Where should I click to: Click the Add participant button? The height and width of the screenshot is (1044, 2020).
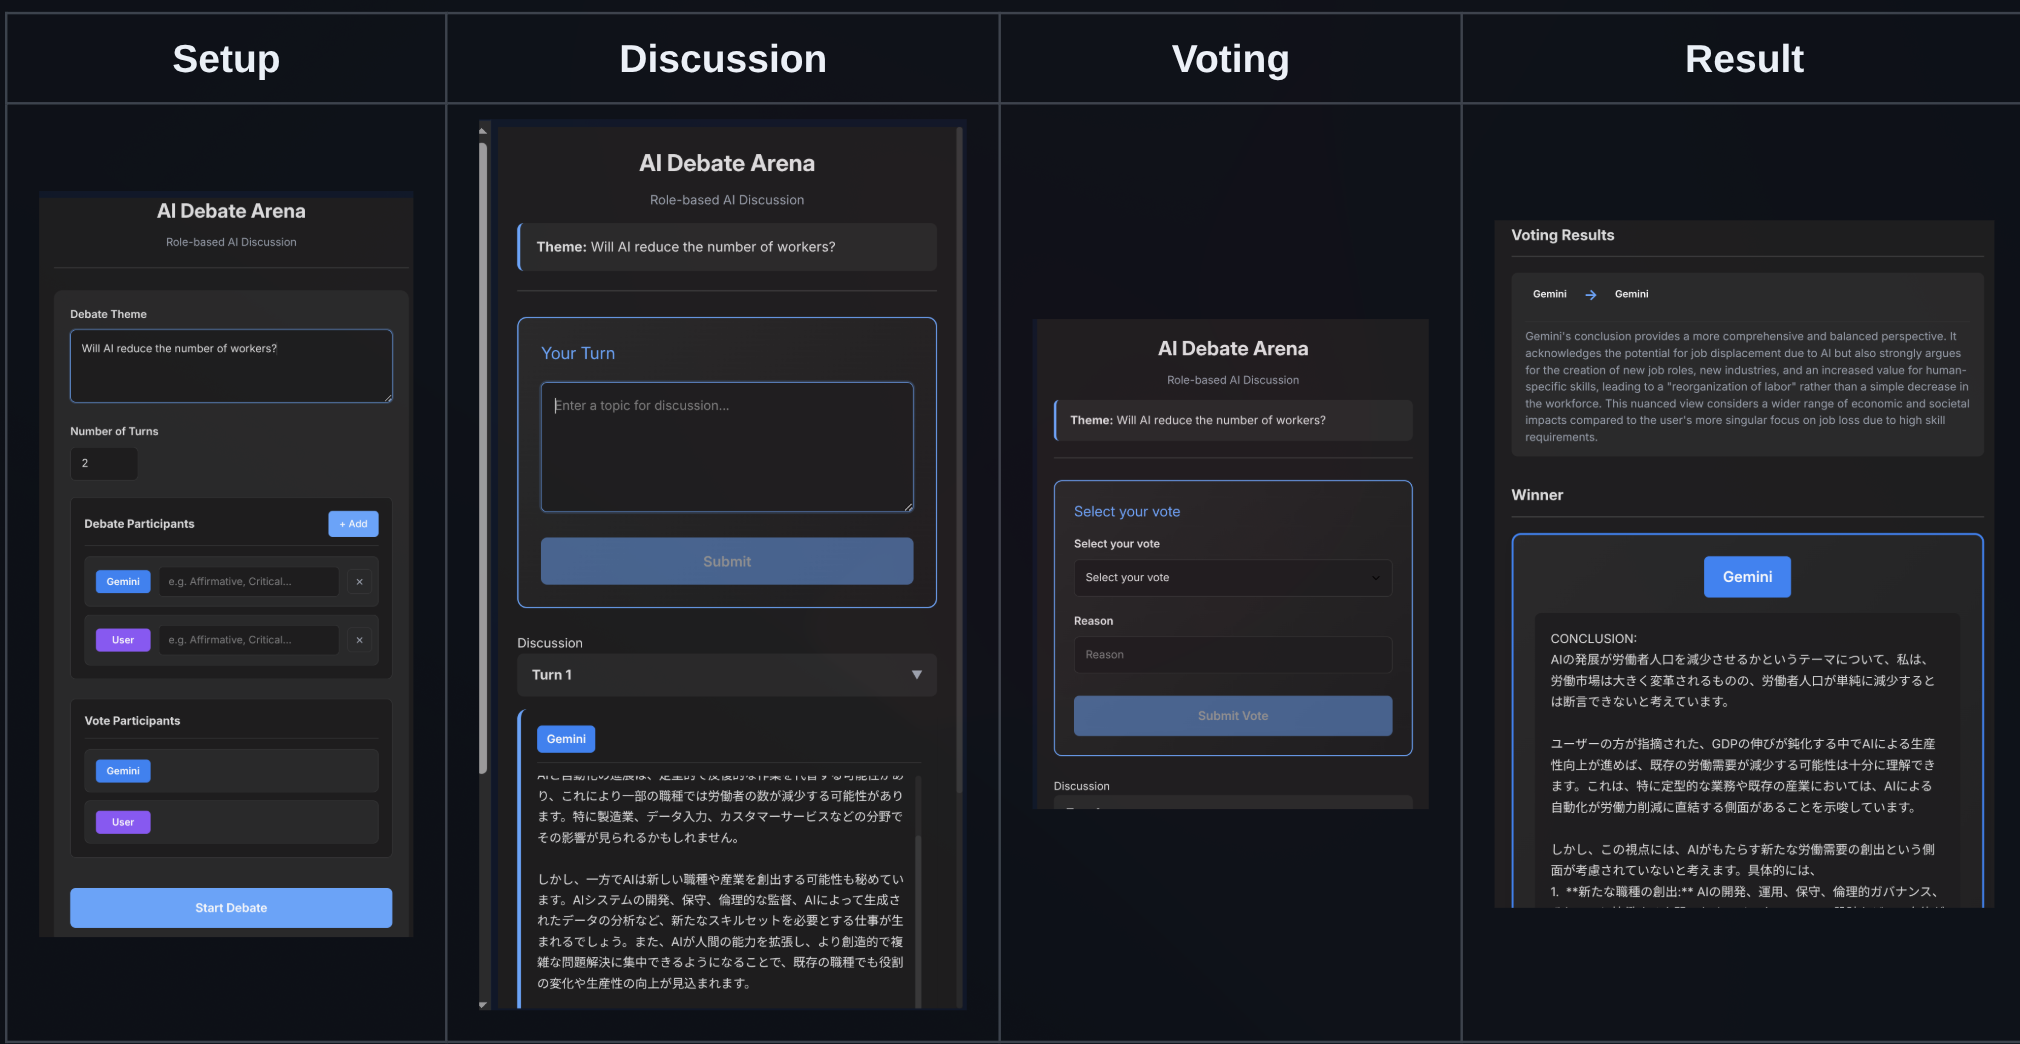coord(353,524)
